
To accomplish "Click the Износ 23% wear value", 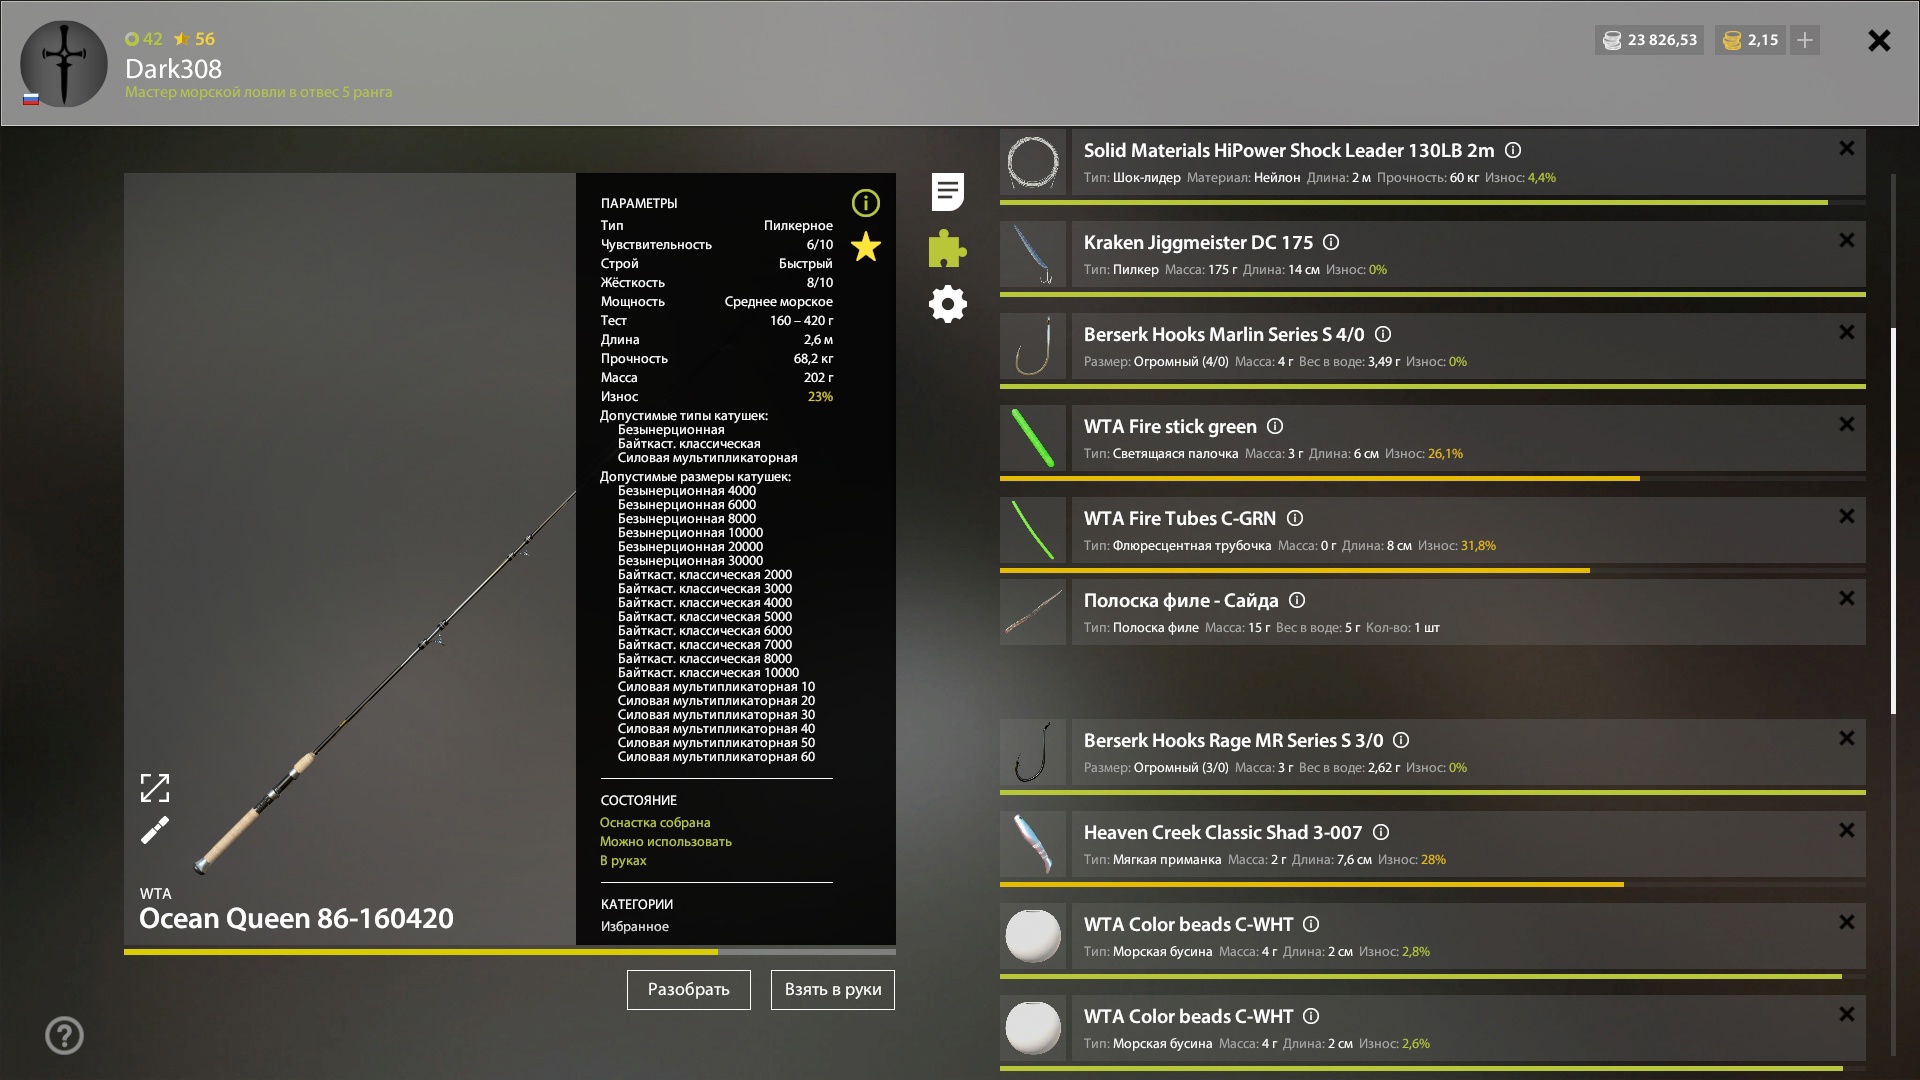I will [x=820, y=396].
